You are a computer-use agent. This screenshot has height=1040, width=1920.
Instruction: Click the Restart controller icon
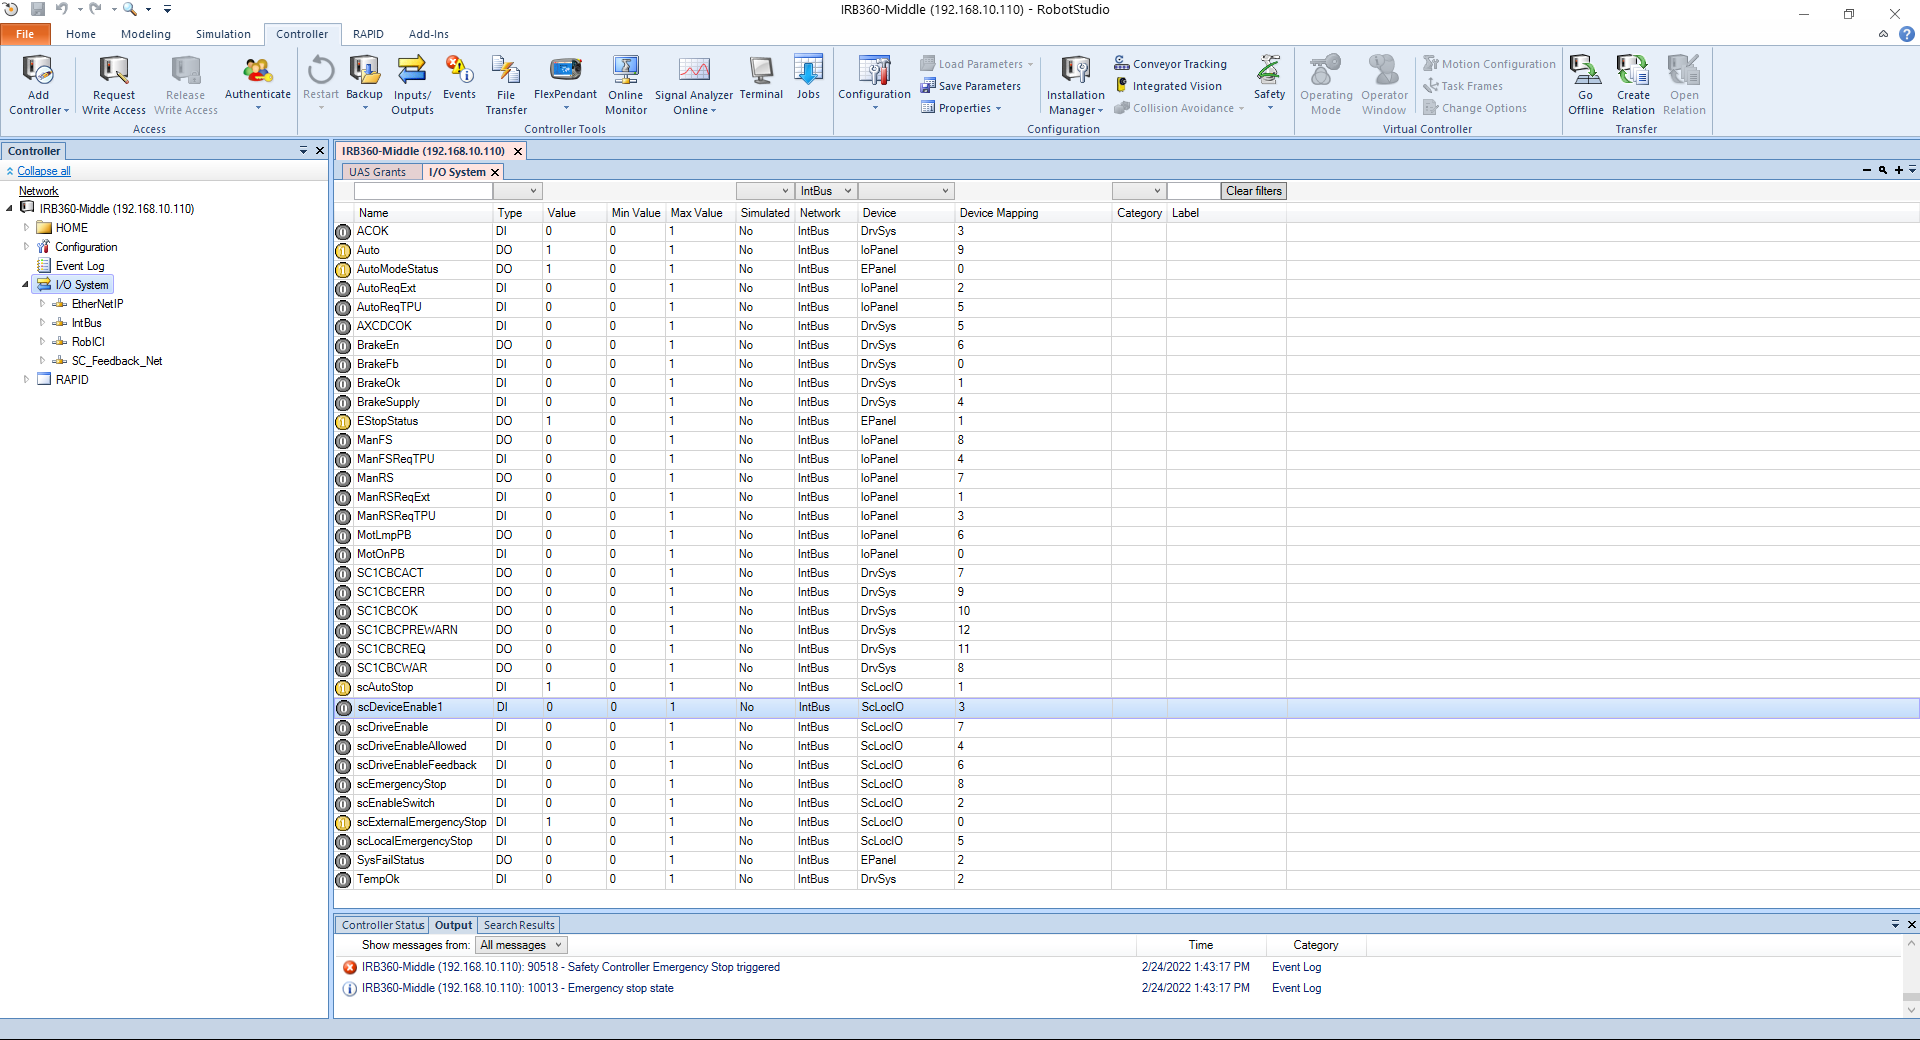[321, 71]
